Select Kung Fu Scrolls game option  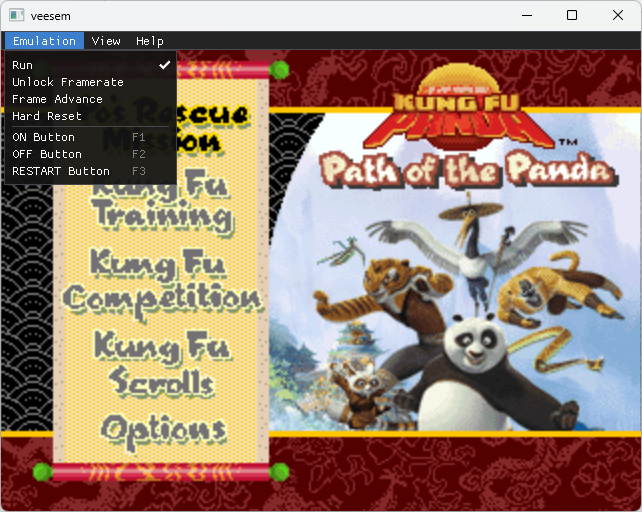162,363
